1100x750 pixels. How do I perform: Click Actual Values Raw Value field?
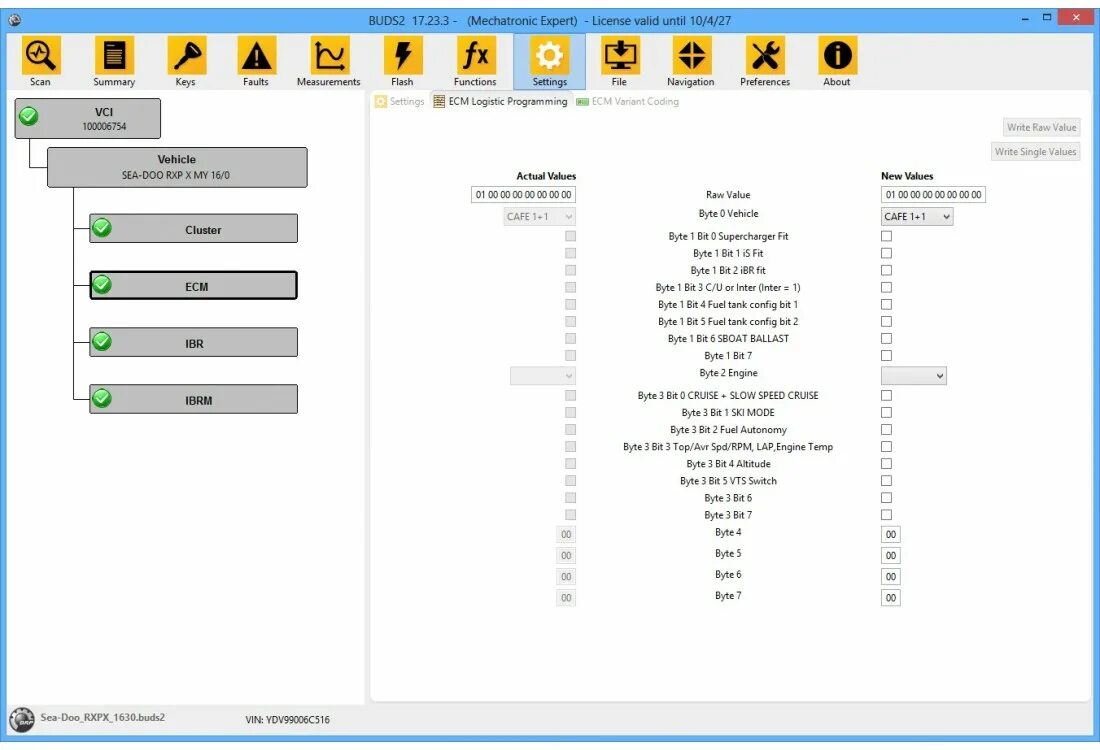pyautogui.click(x=523, y=194)
